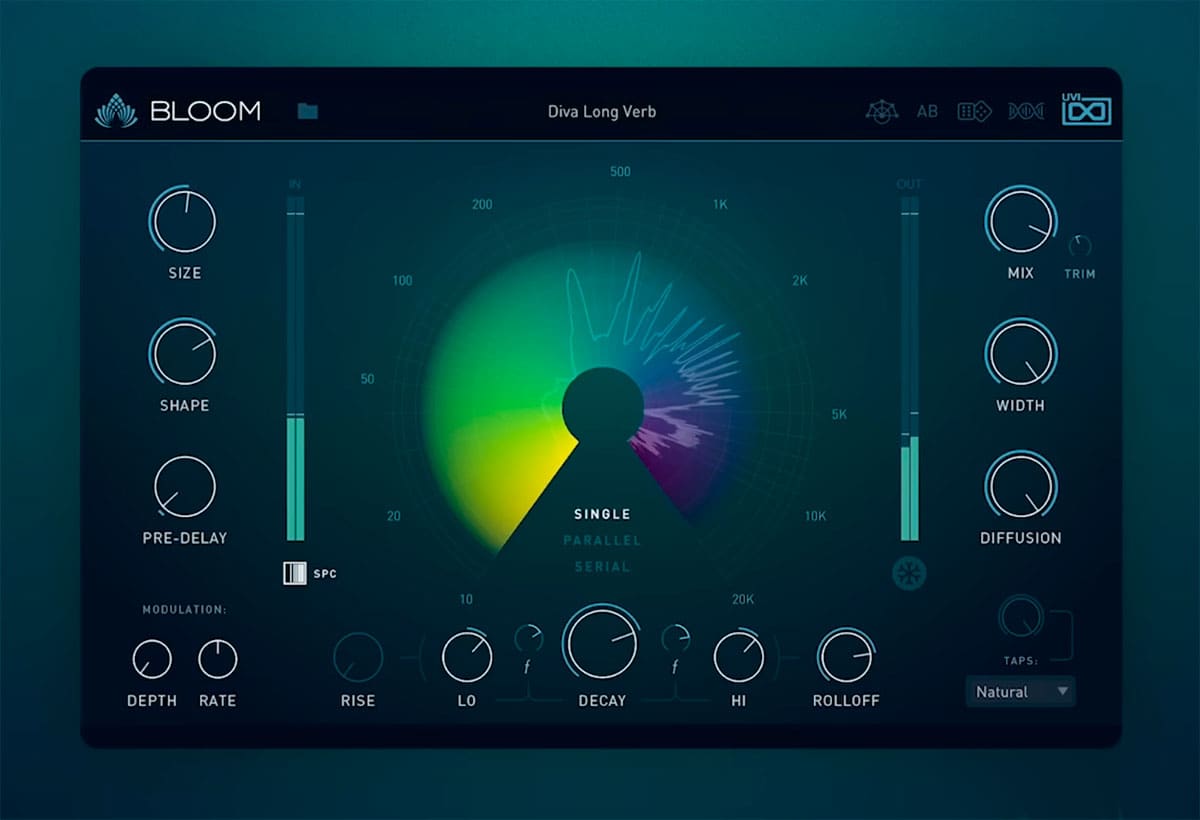Click the Diva Long Verb preset name
Image resolution: width=1200 pixels, height=820 pixels.
[x=602, y=111]
